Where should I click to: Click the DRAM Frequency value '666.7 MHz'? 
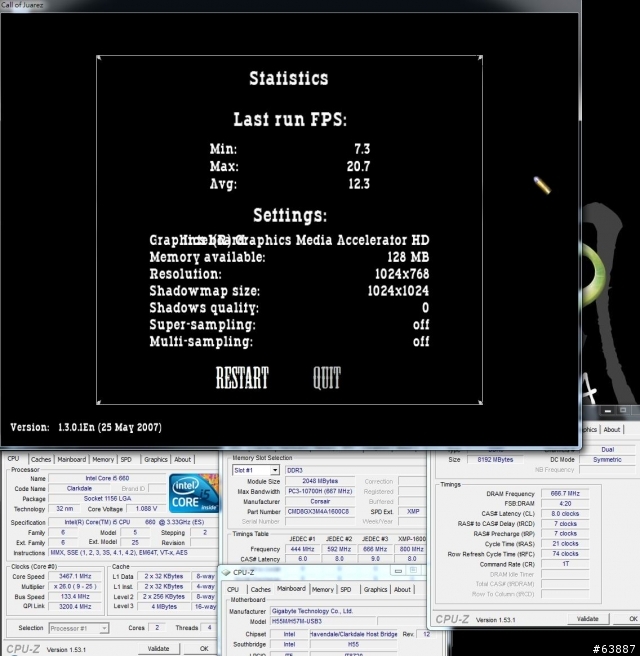click(565, 494)
